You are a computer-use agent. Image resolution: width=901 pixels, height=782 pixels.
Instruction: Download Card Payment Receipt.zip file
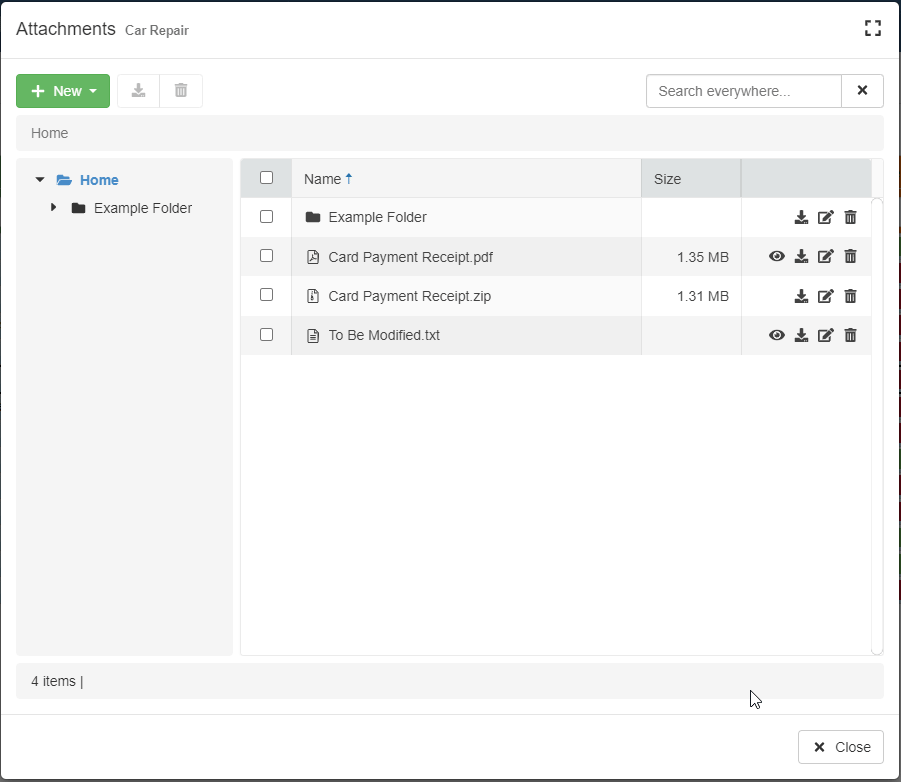click(x=801, y=296)
